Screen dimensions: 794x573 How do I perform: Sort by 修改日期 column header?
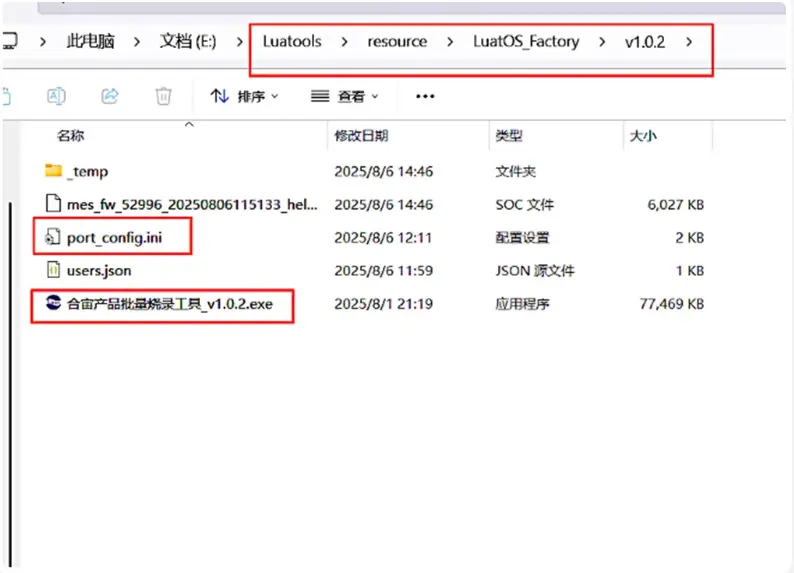[361, 135]
